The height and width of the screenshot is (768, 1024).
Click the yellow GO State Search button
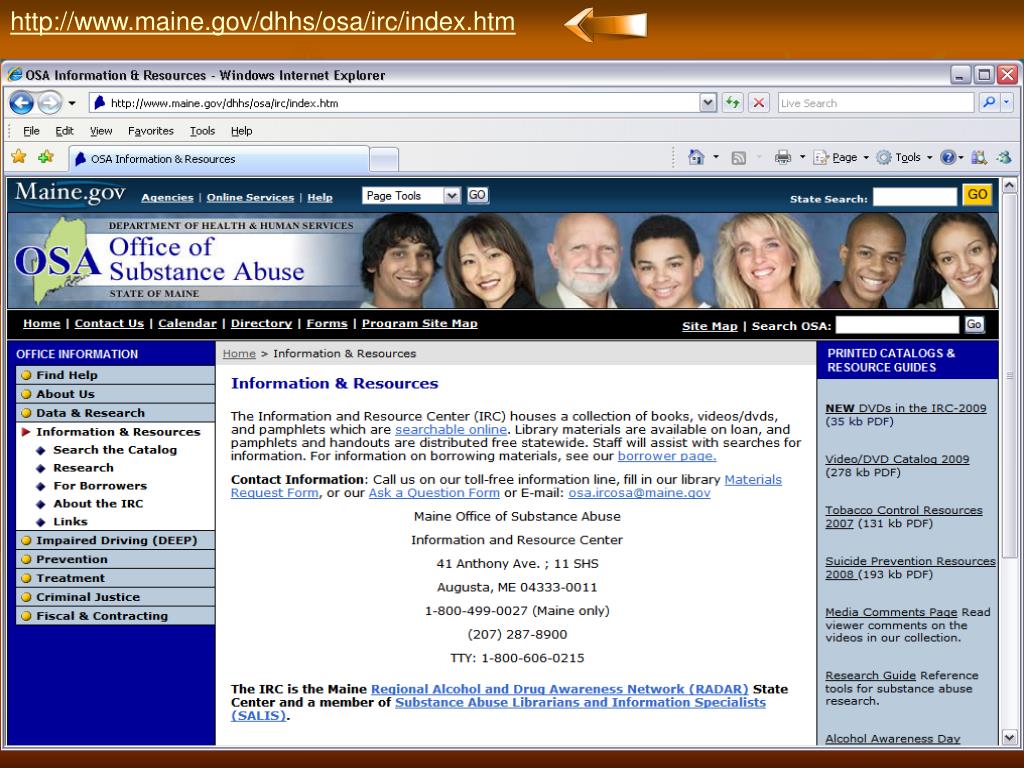[x=977, y=195]
